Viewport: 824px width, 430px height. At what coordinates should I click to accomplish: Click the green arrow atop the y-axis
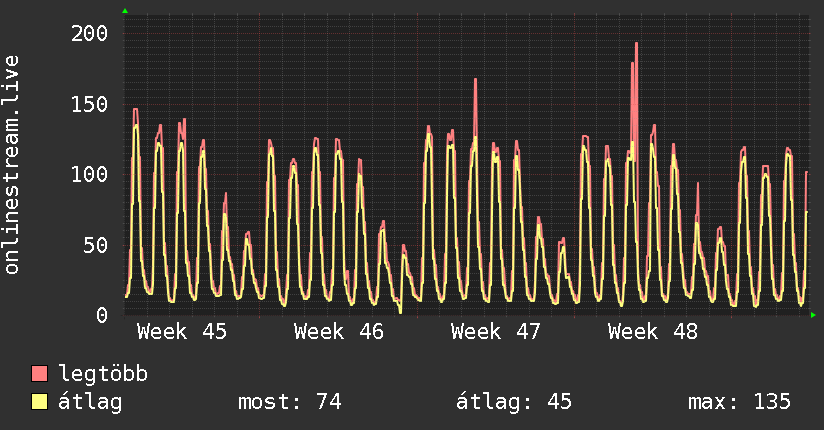click(125, 11)
